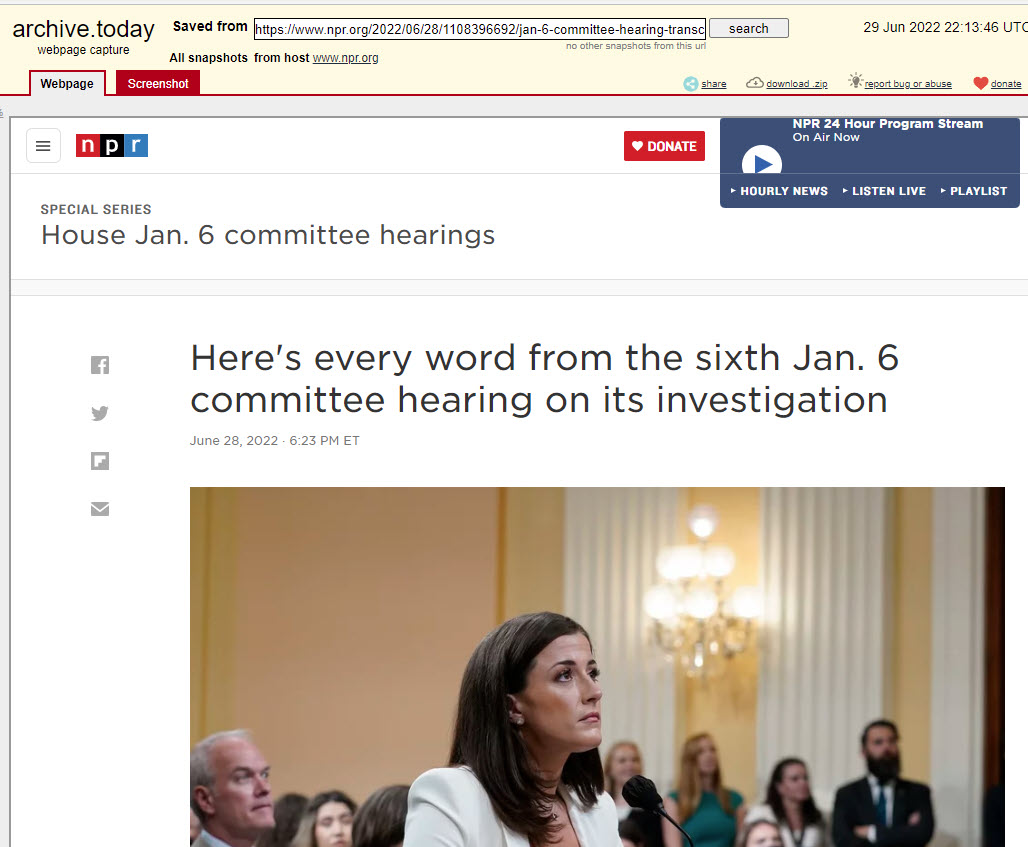Viewport: 1028px width, 847px height.
Task: Click the report bug lightbulb icon
Action: pos(855,81)
